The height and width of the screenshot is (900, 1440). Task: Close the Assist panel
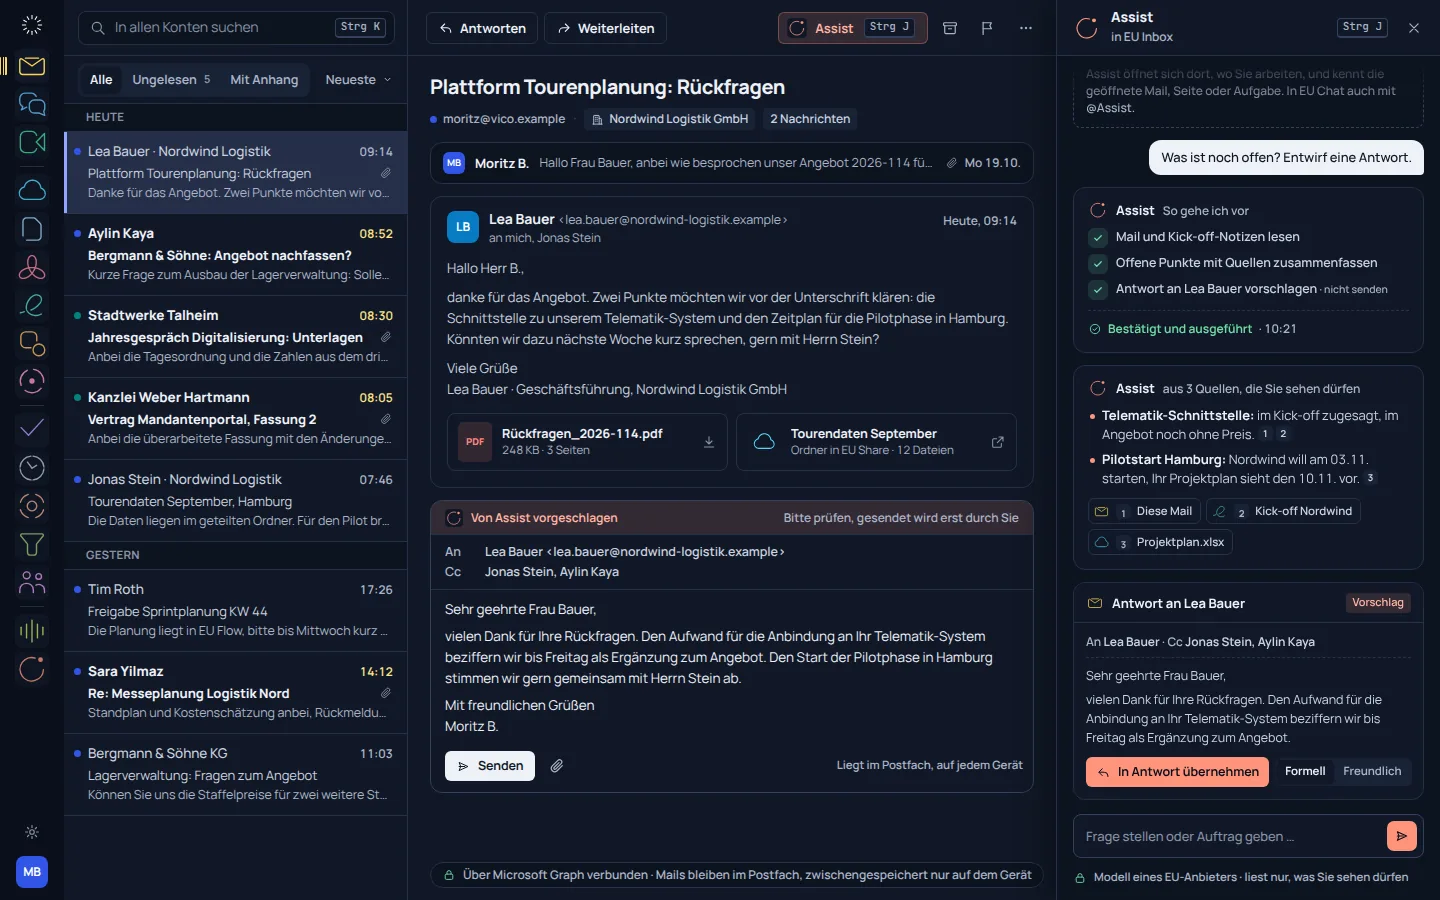[1414, 28]
